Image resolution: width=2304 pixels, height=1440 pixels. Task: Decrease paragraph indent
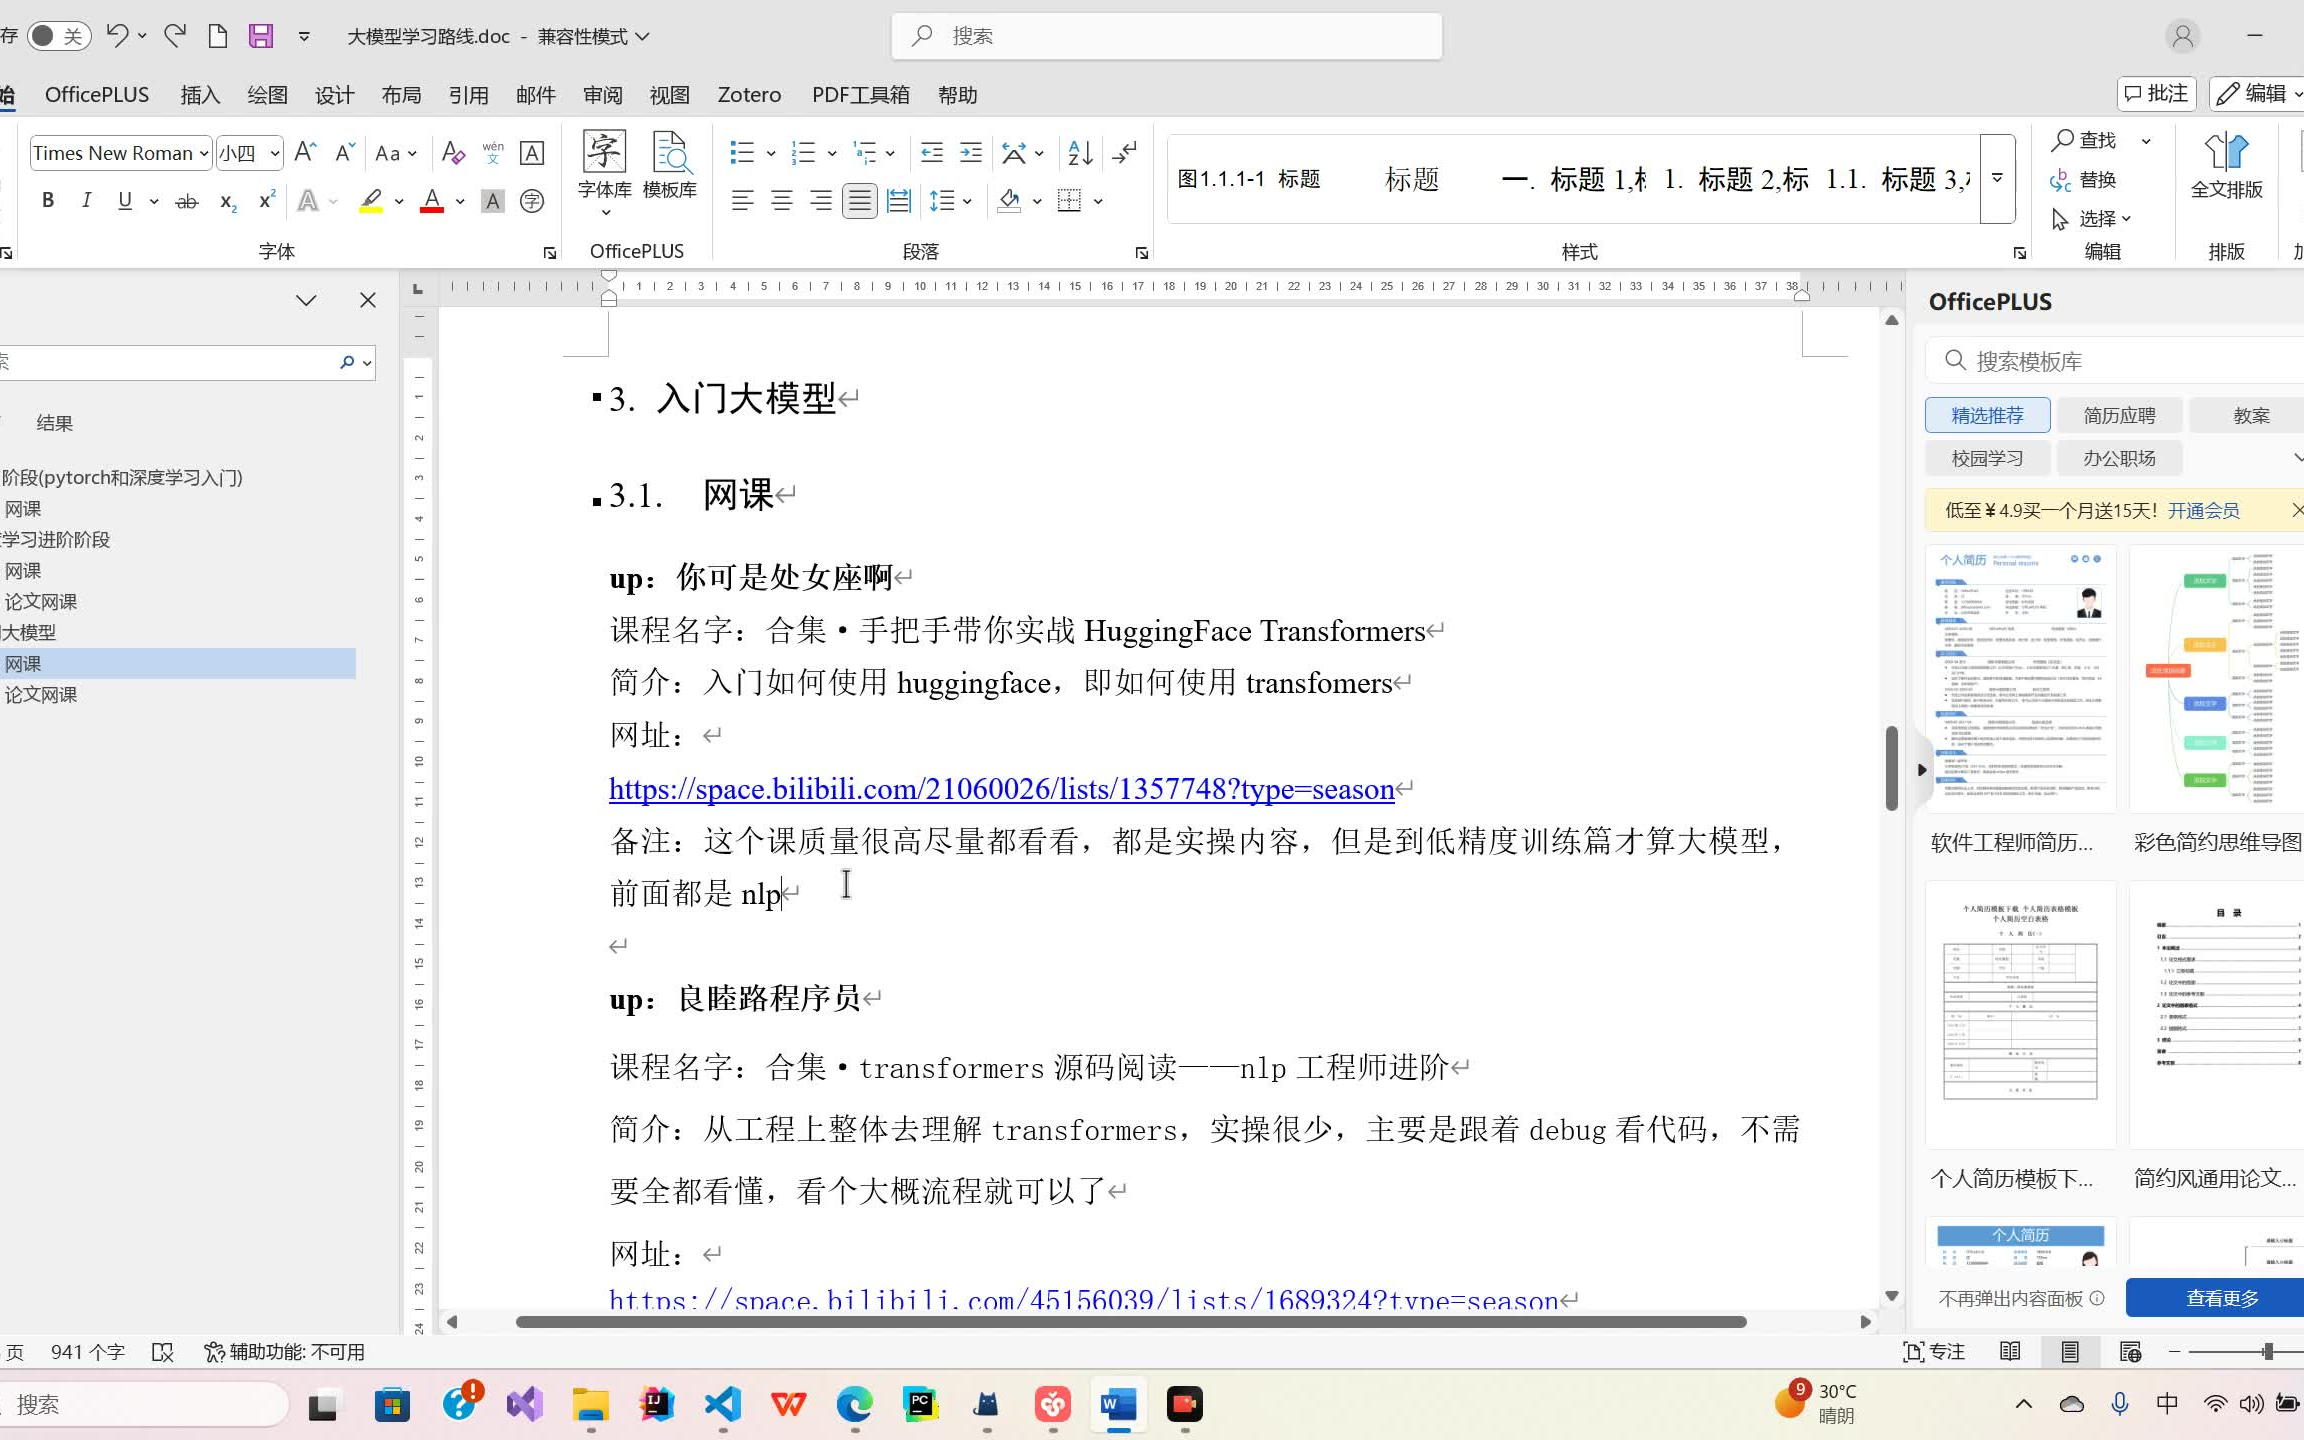pos(932,153)
